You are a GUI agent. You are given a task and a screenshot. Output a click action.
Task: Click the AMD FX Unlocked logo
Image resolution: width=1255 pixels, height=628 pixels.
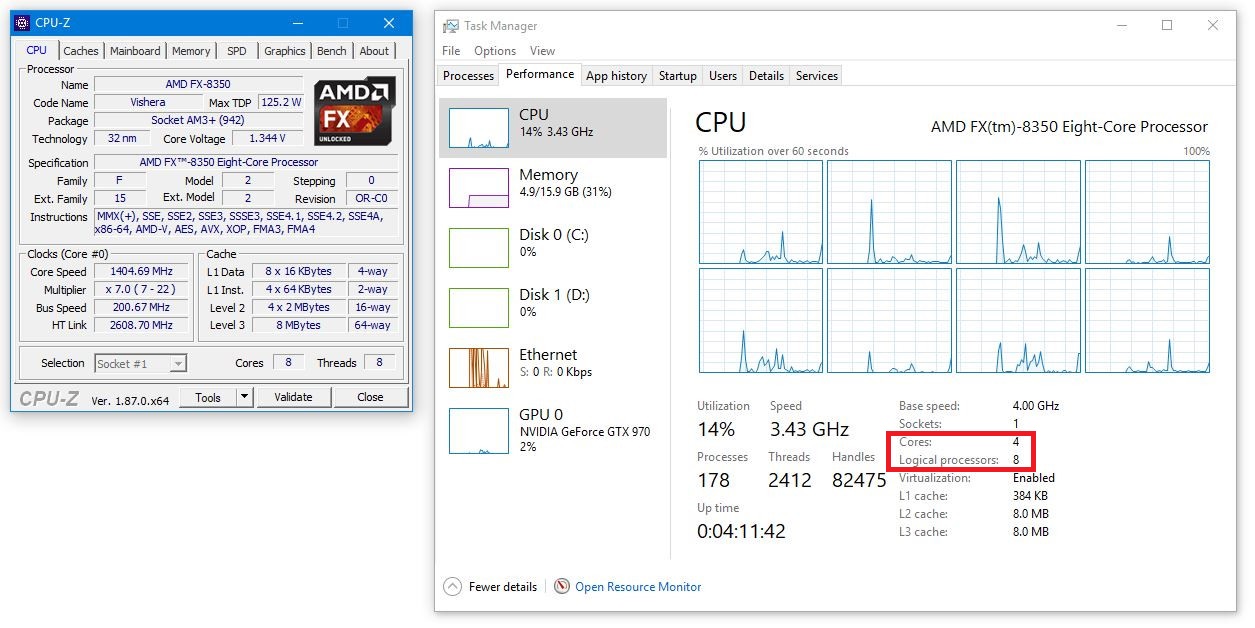coord(354,110)
